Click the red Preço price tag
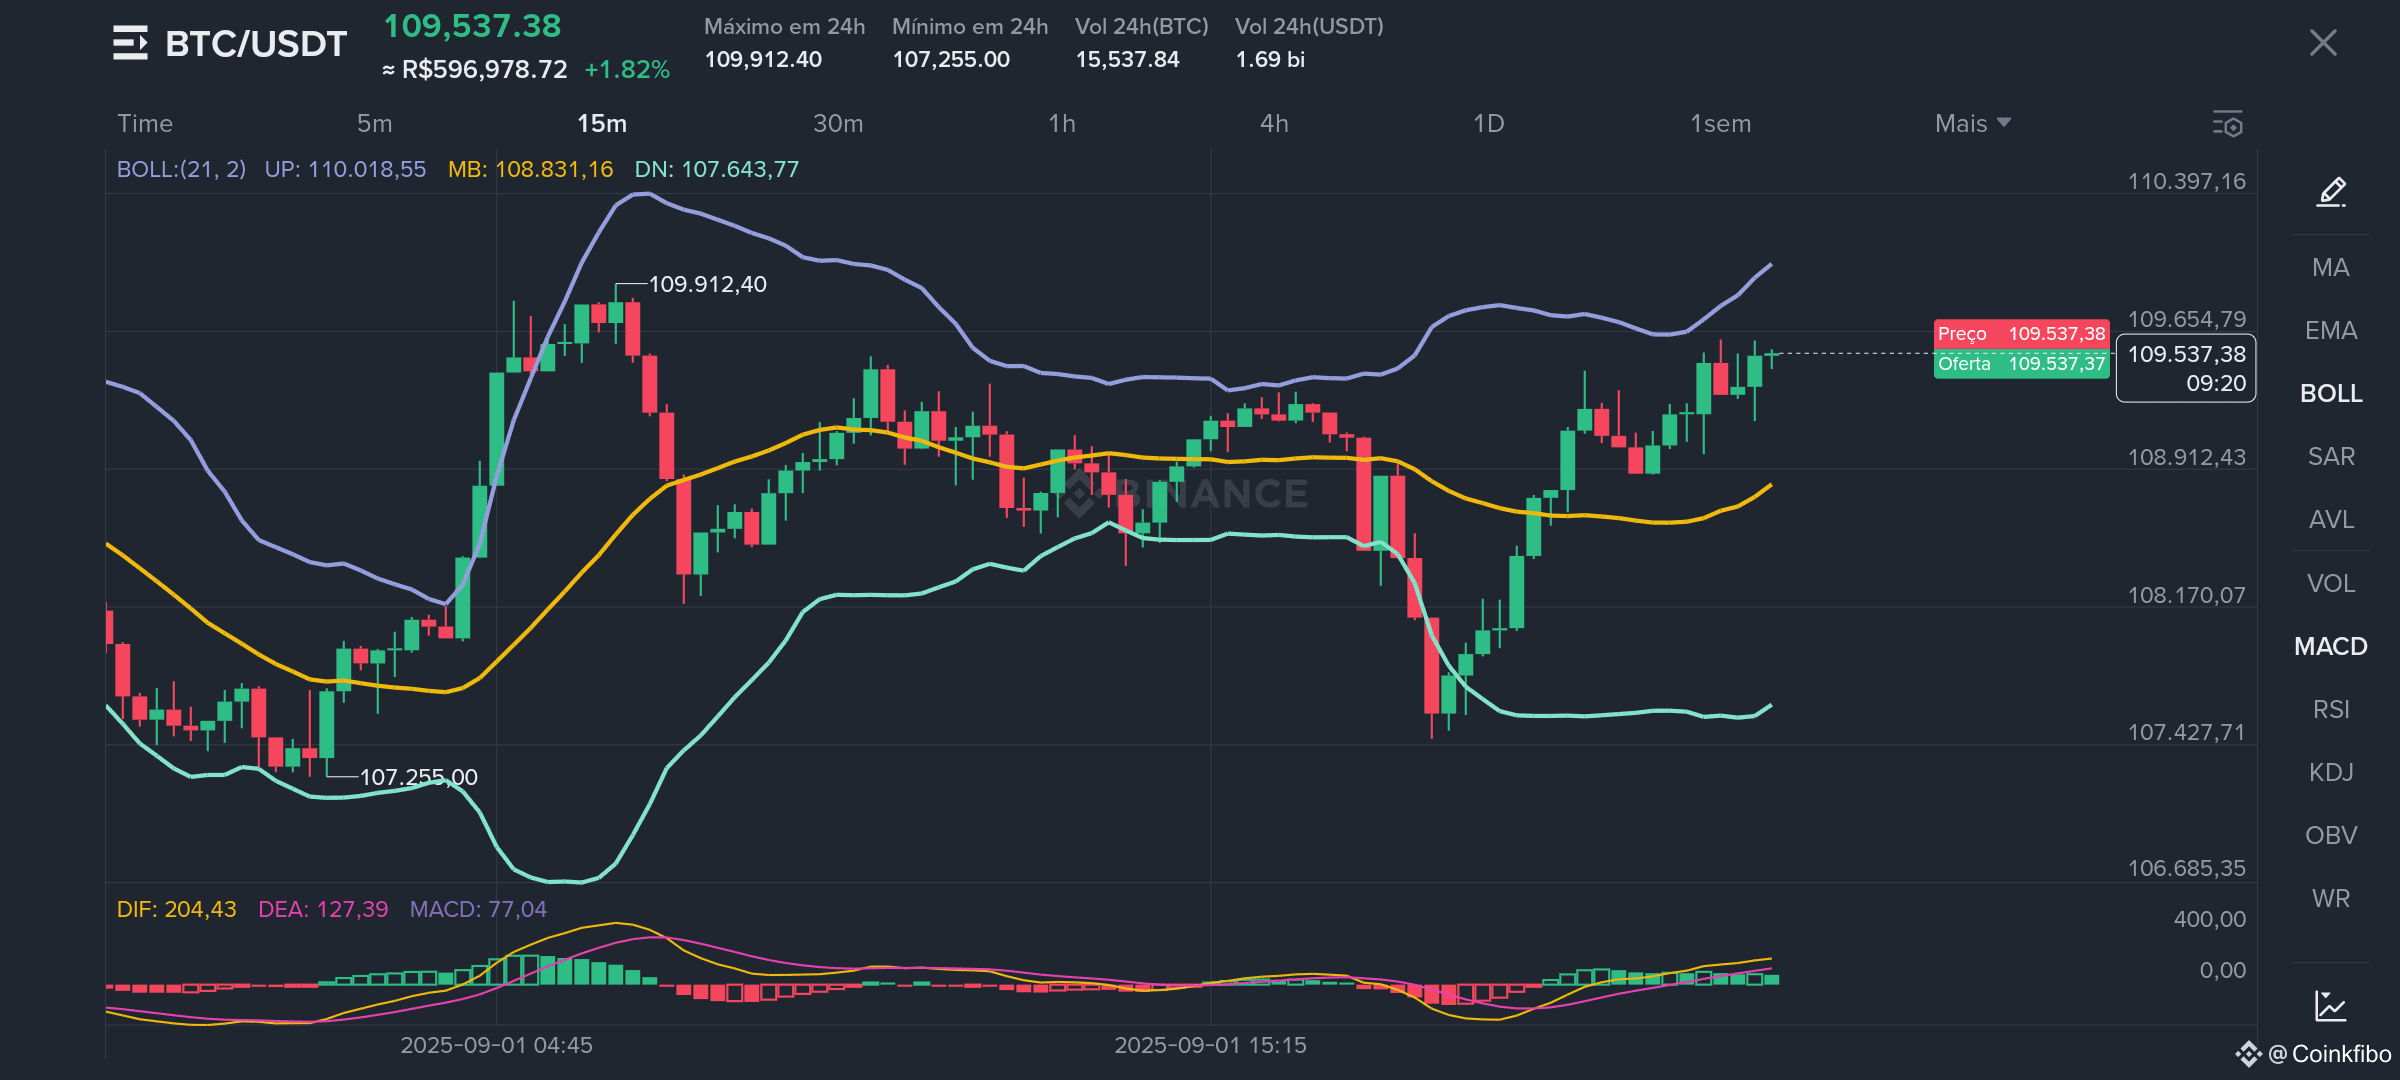This screenshot has height=1080, width=2400. (2021, 333)
